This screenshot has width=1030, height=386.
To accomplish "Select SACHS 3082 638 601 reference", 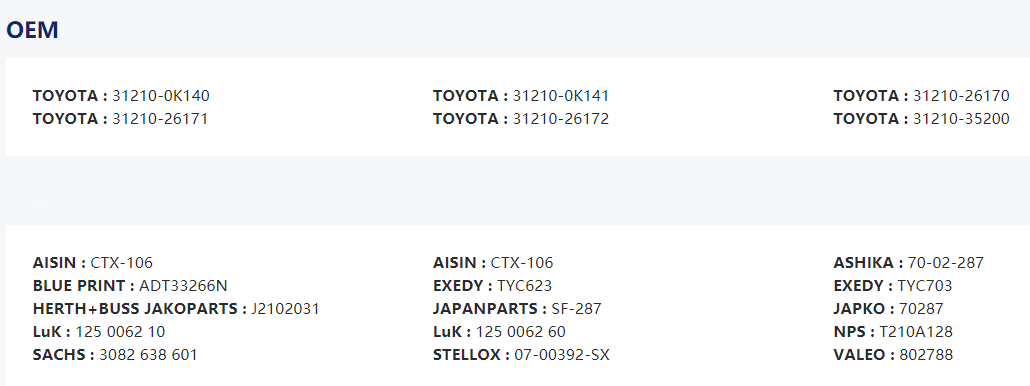I will coord(115,355).
